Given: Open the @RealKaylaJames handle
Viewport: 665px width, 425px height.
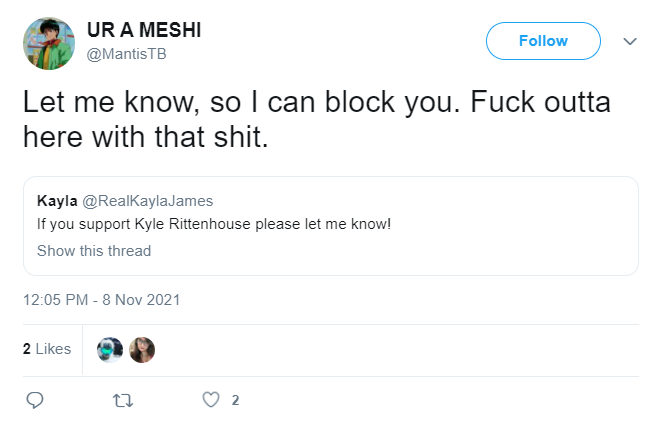Looking at the screenshot, I should [148, 201].
